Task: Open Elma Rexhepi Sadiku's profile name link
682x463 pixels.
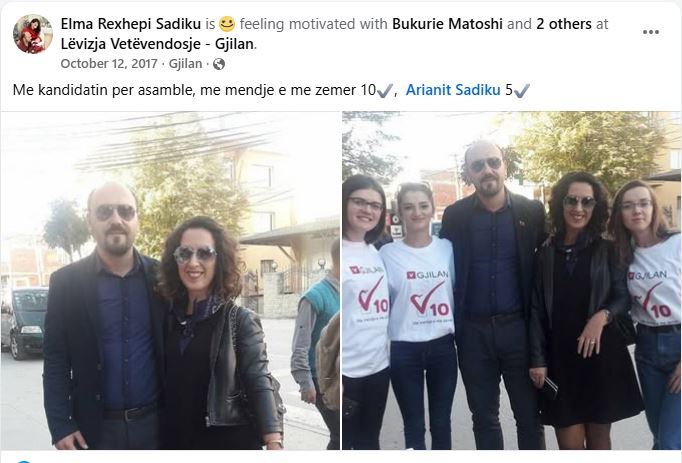Action: click(x=130, y=24)
